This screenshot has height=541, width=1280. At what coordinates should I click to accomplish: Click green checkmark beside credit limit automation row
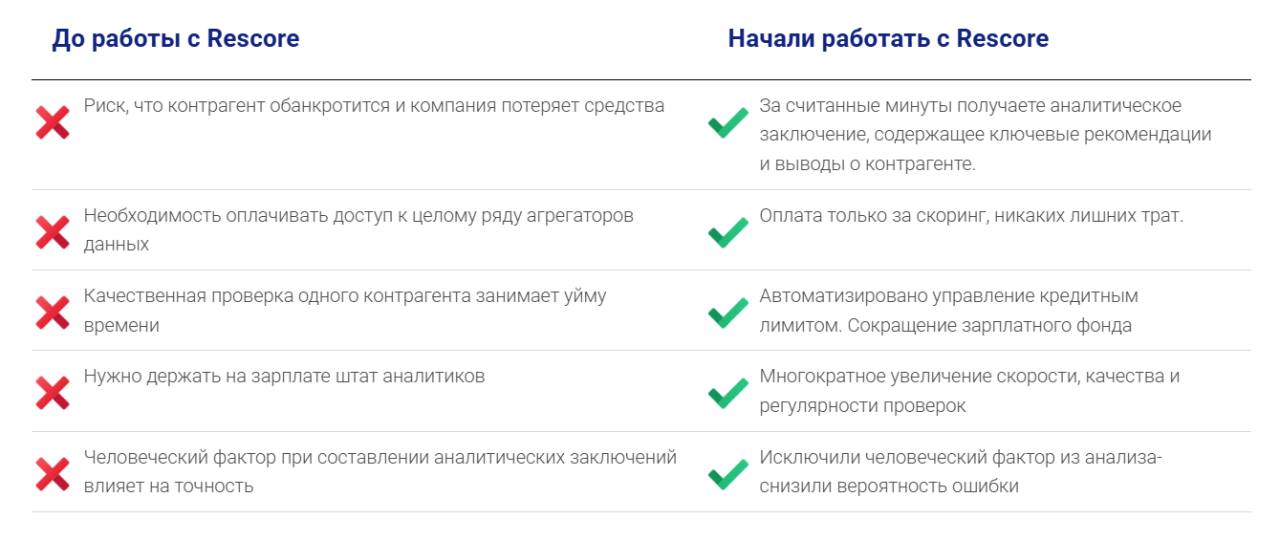pos(728,313)
